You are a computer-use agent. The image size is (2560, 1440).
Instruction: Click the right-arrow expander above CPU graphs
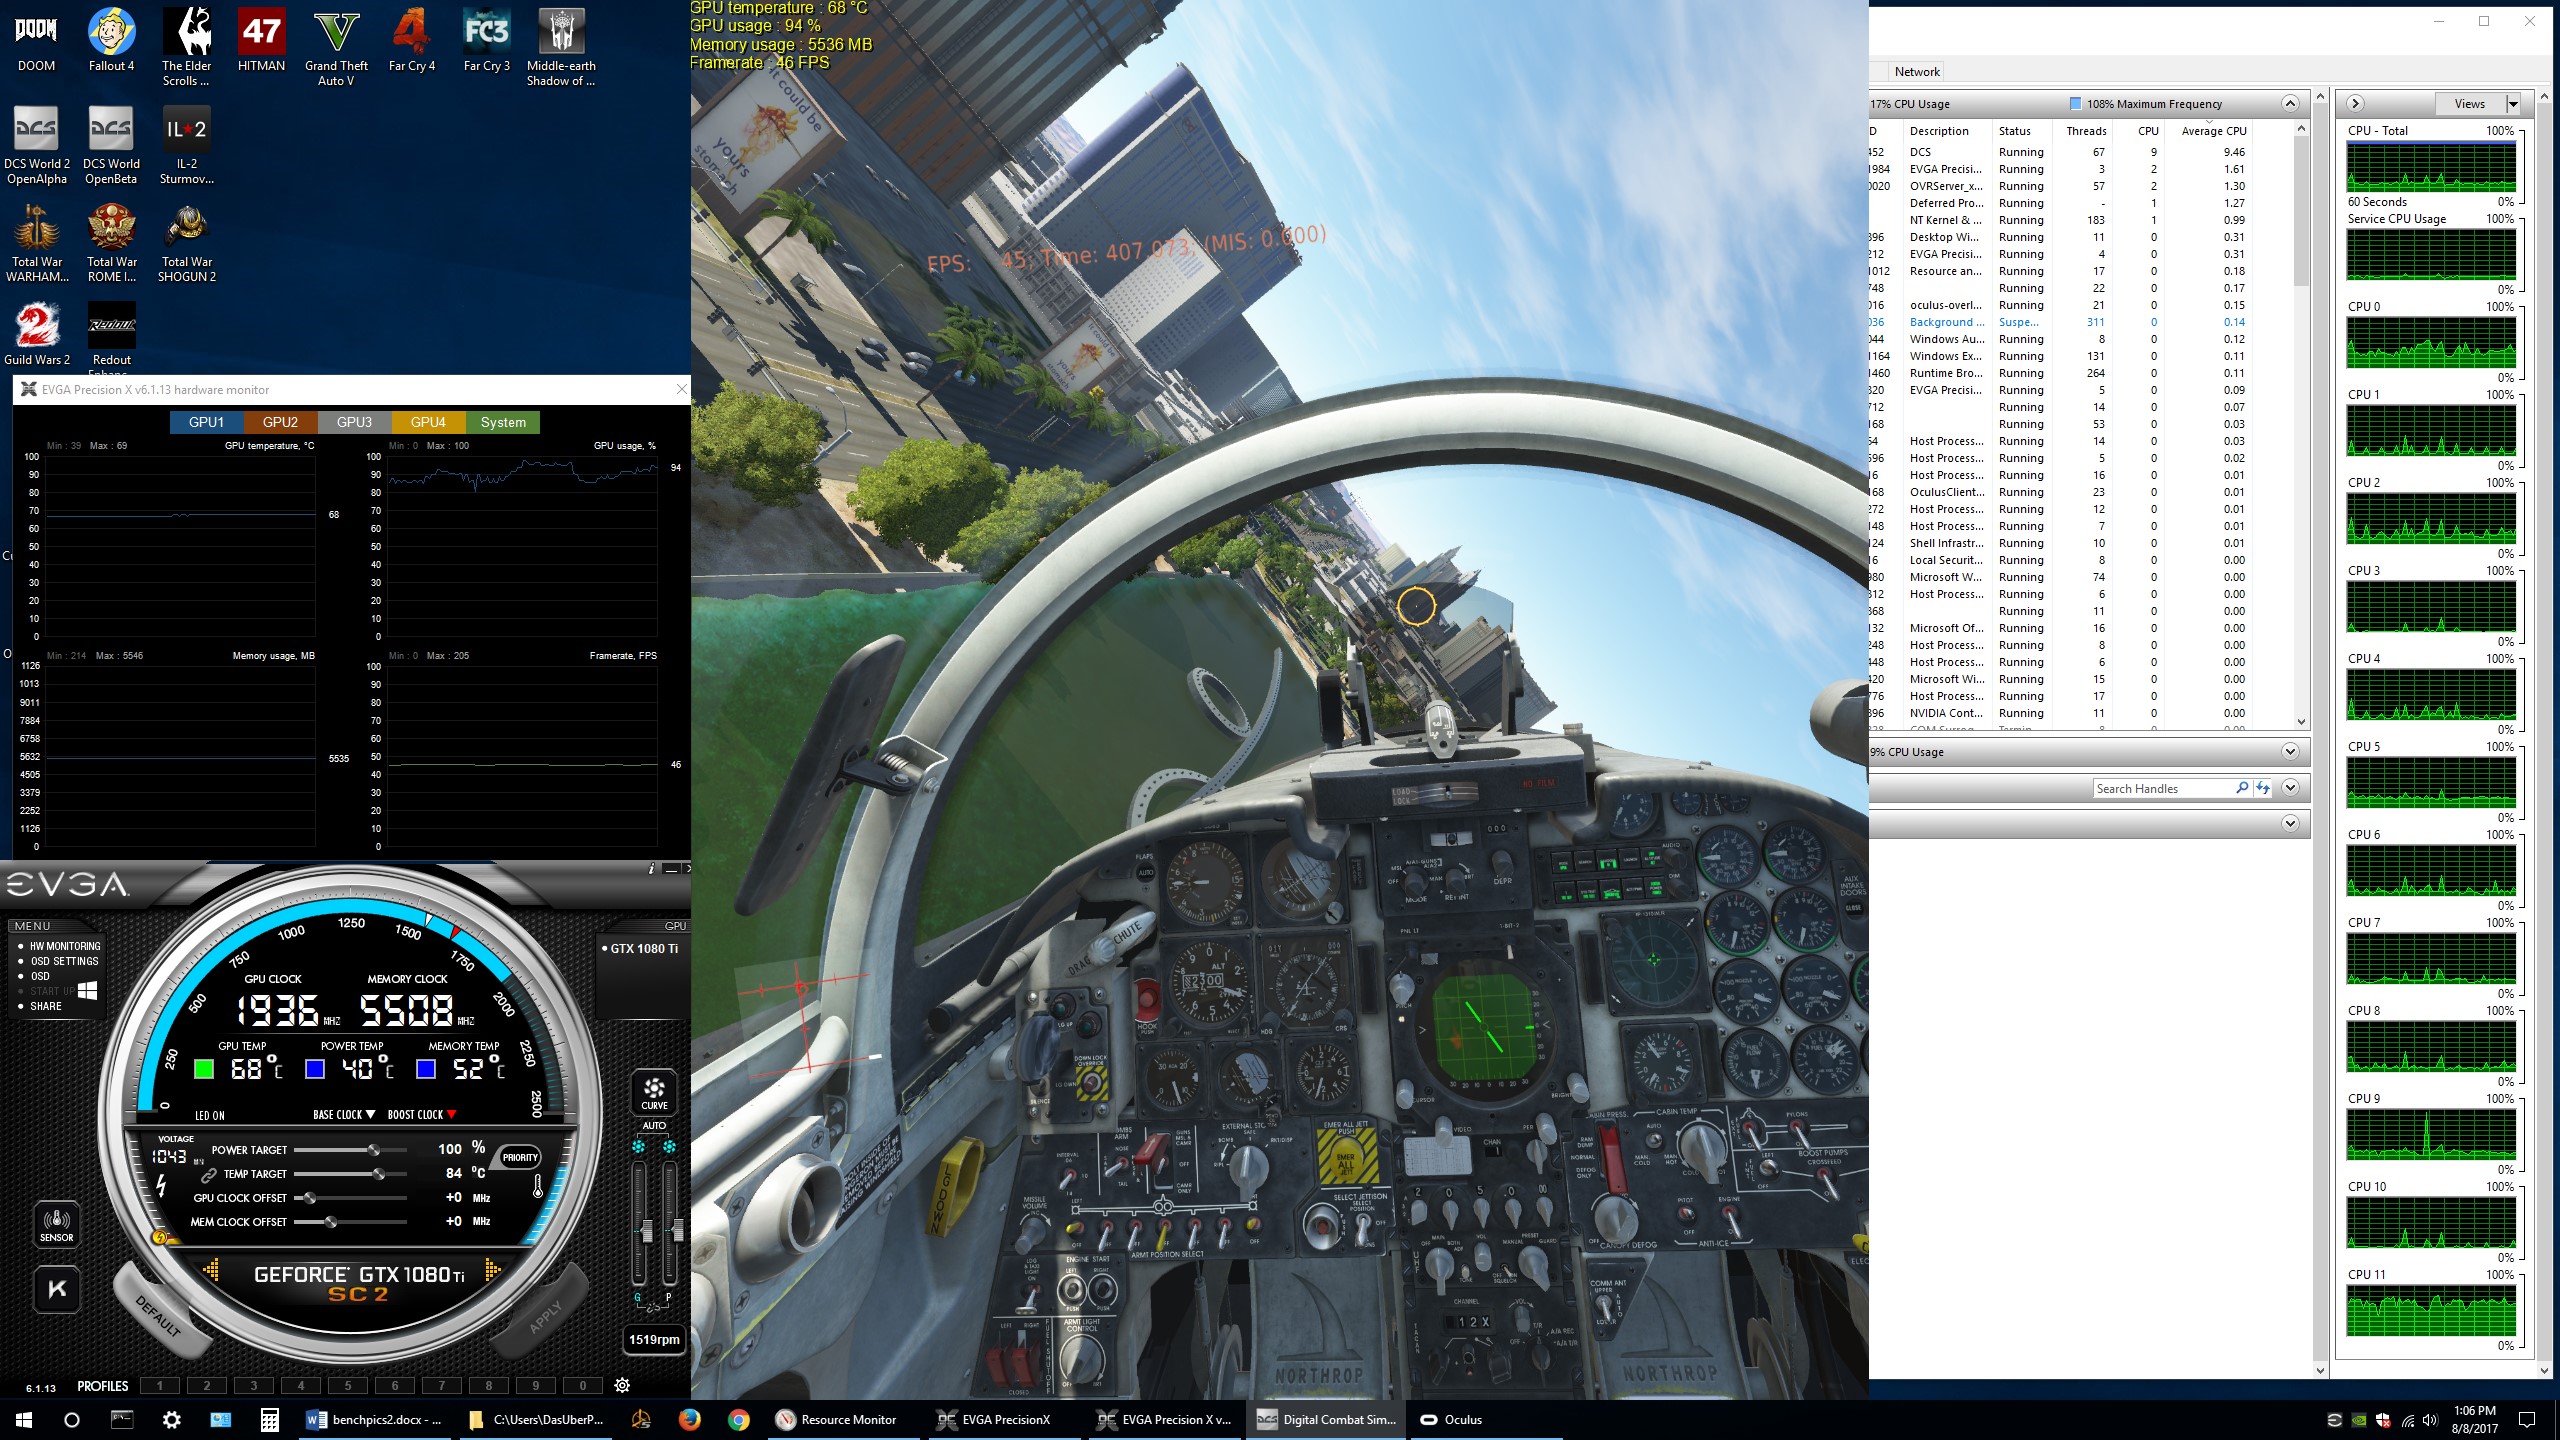[x=2354, y=103]
